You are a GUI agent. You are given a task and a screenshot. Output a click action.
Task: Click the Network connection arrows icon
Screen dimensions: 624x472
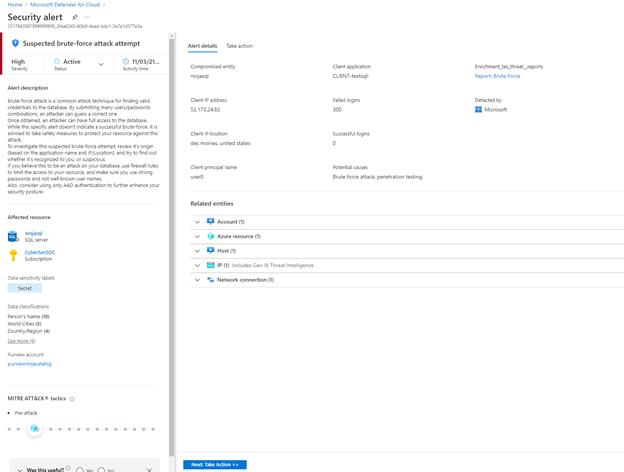point(211,280)
